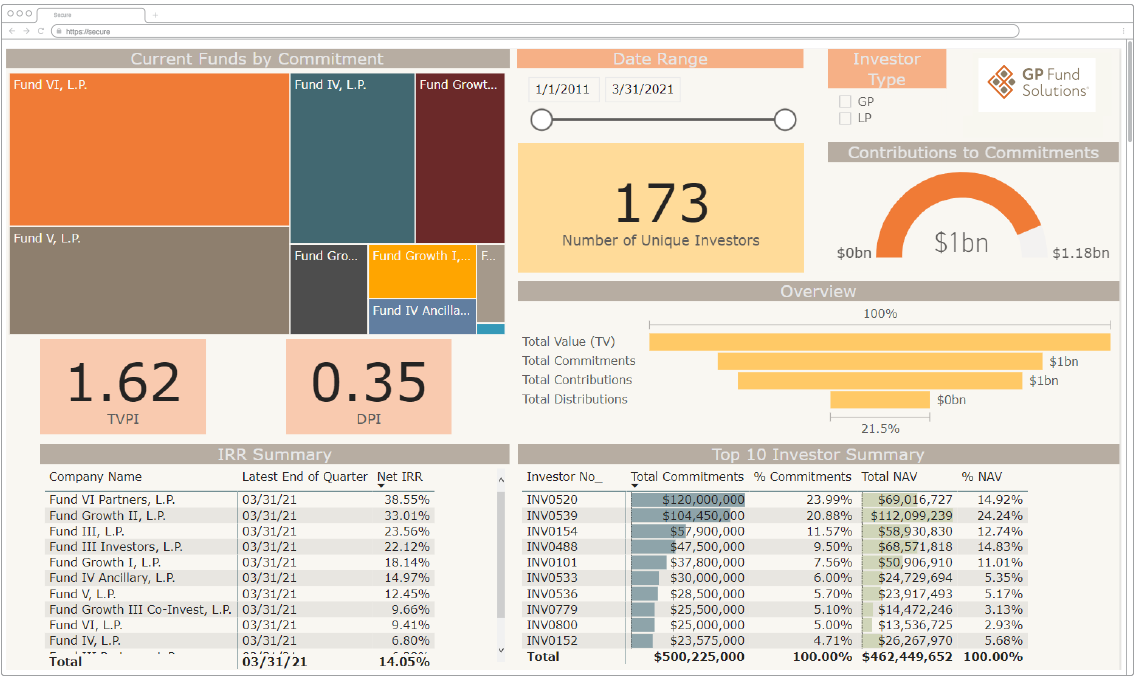Click the end date field 3/31/2021

tap(643, 89)
